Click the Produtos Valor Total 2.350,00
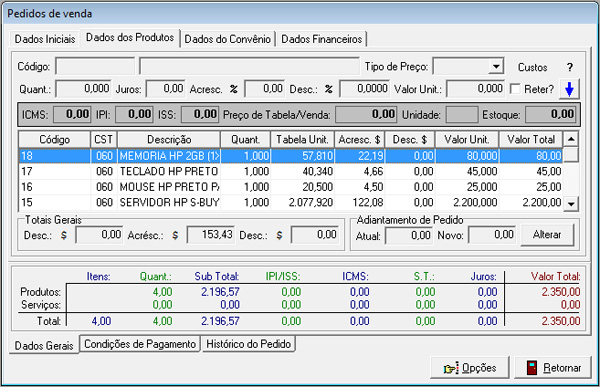600x387 pixels. click(561, 292)
